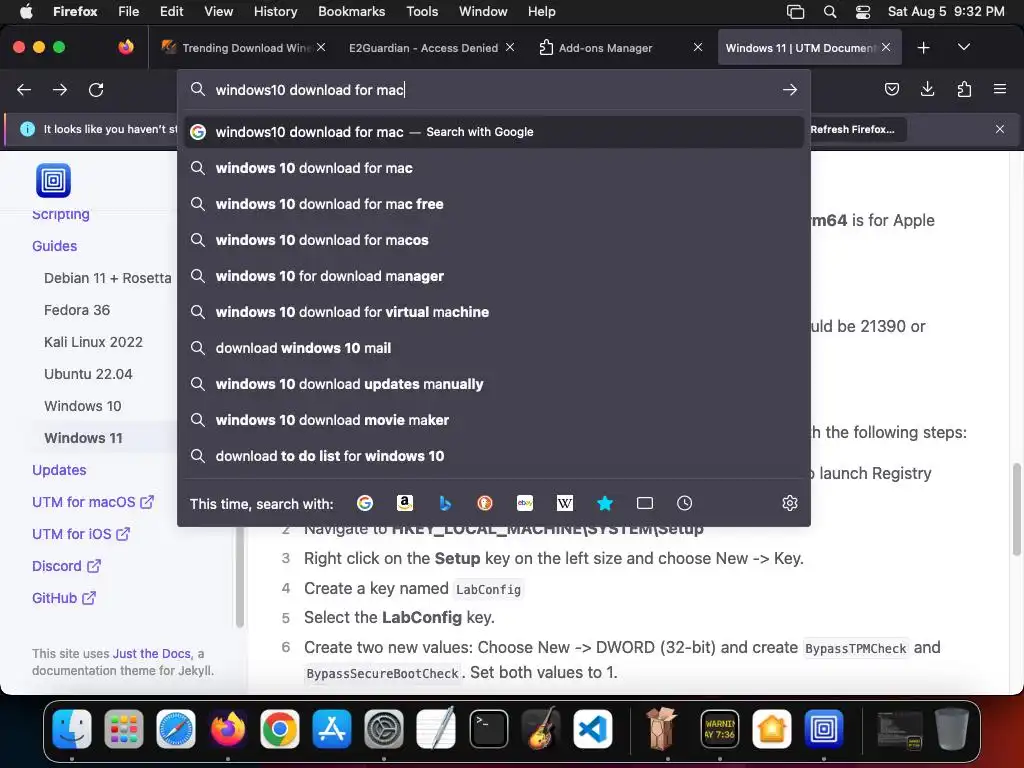
Task: Open the Downloads panel icon
Action: click(927, 89)
